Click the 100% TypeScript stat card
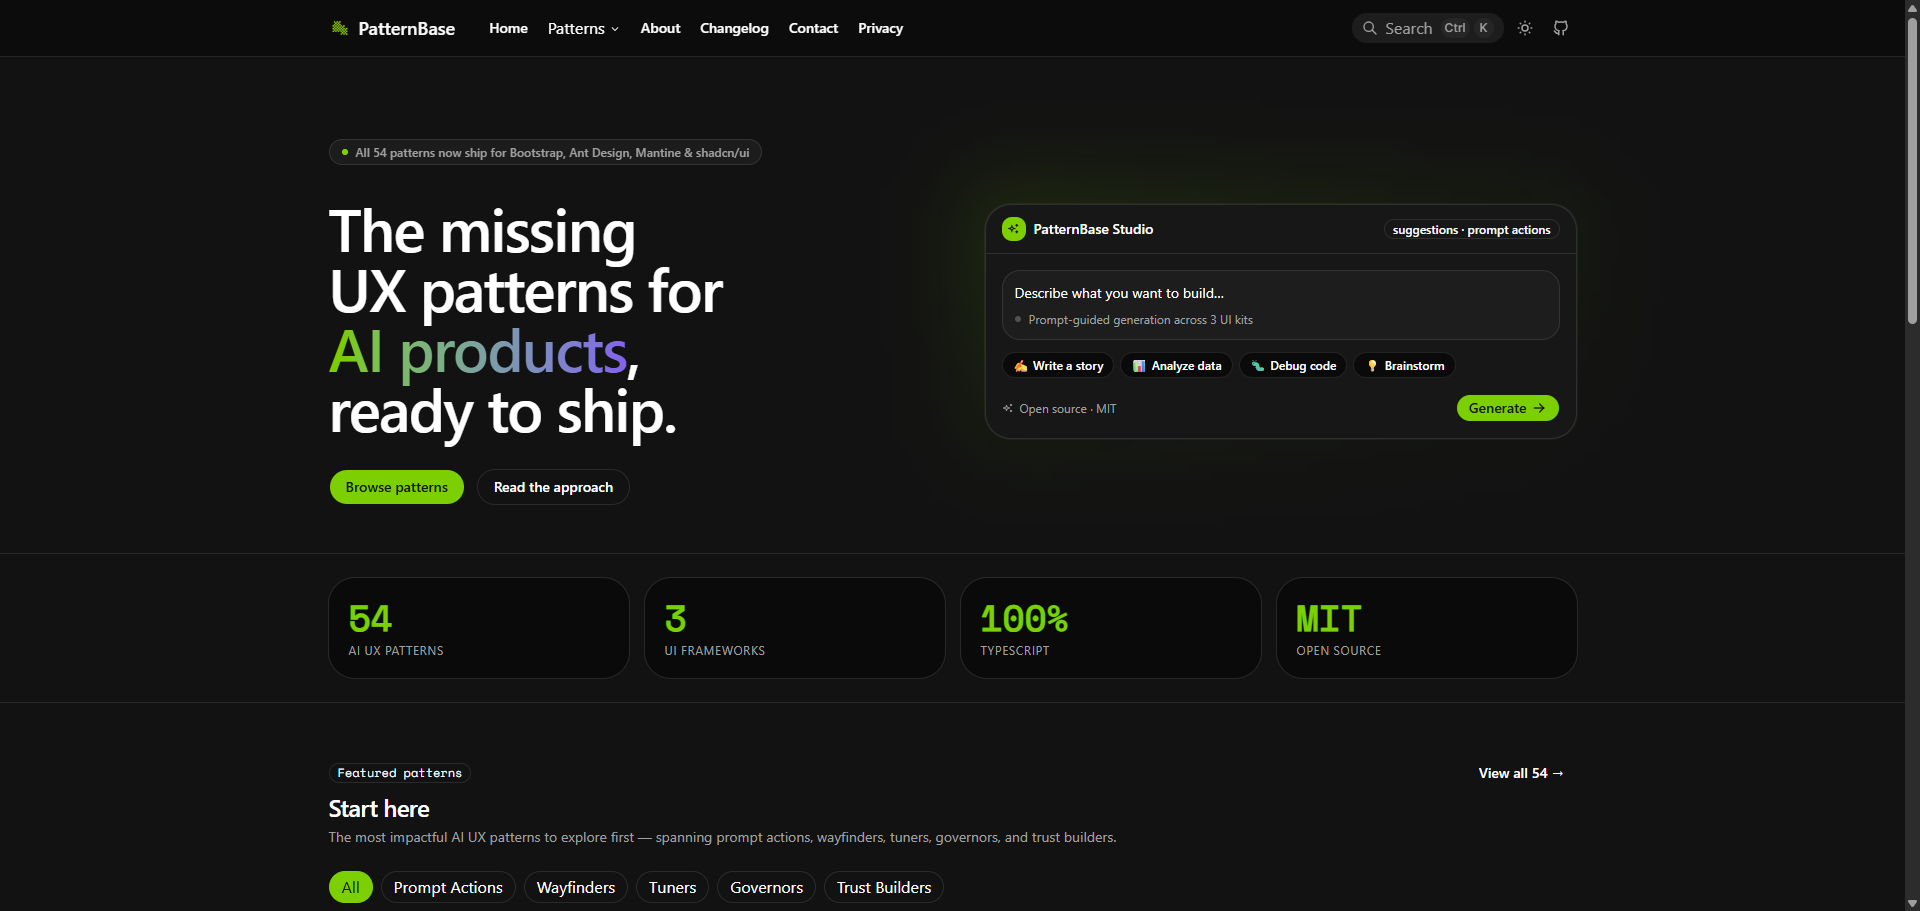Image resolution: width=1920 pixels, height=911 pixels. tap(1111, 628)
